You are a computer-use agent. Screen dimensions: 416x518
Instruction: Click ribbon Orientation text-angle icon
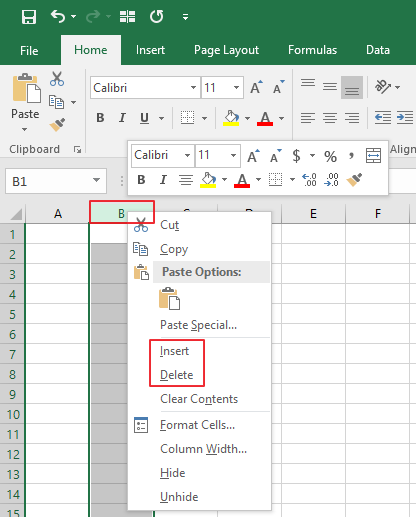pyautogui.click(x=383, y=87)
